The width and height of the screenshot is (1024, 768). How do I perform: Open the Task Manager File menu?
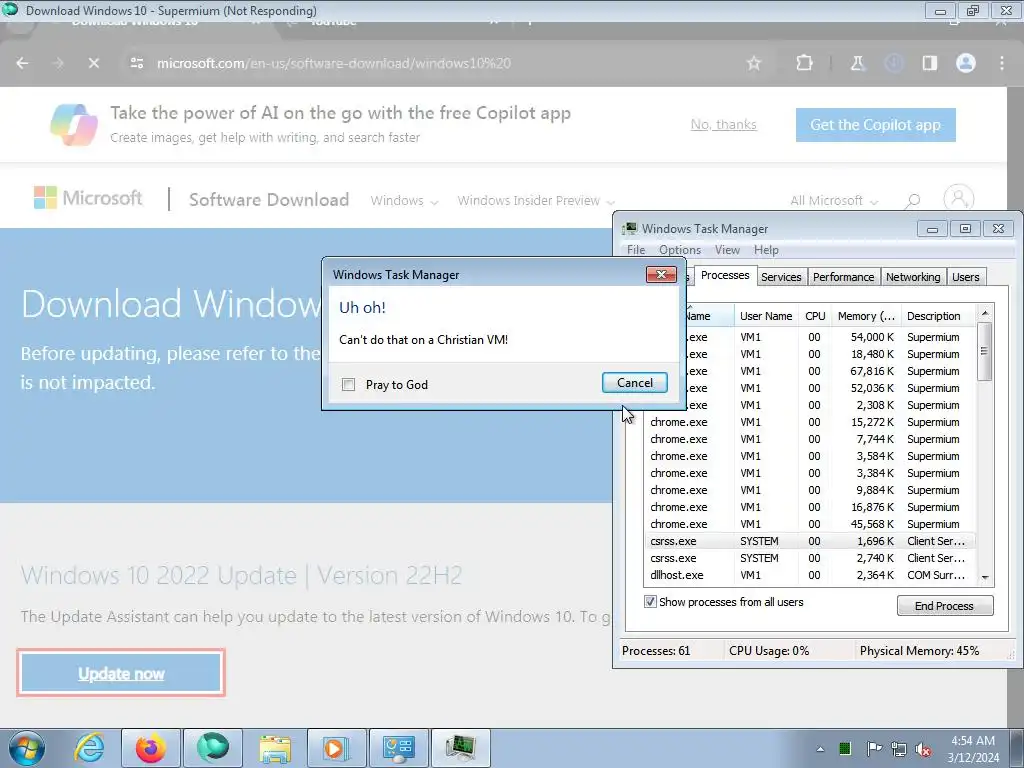coord(636,250)
